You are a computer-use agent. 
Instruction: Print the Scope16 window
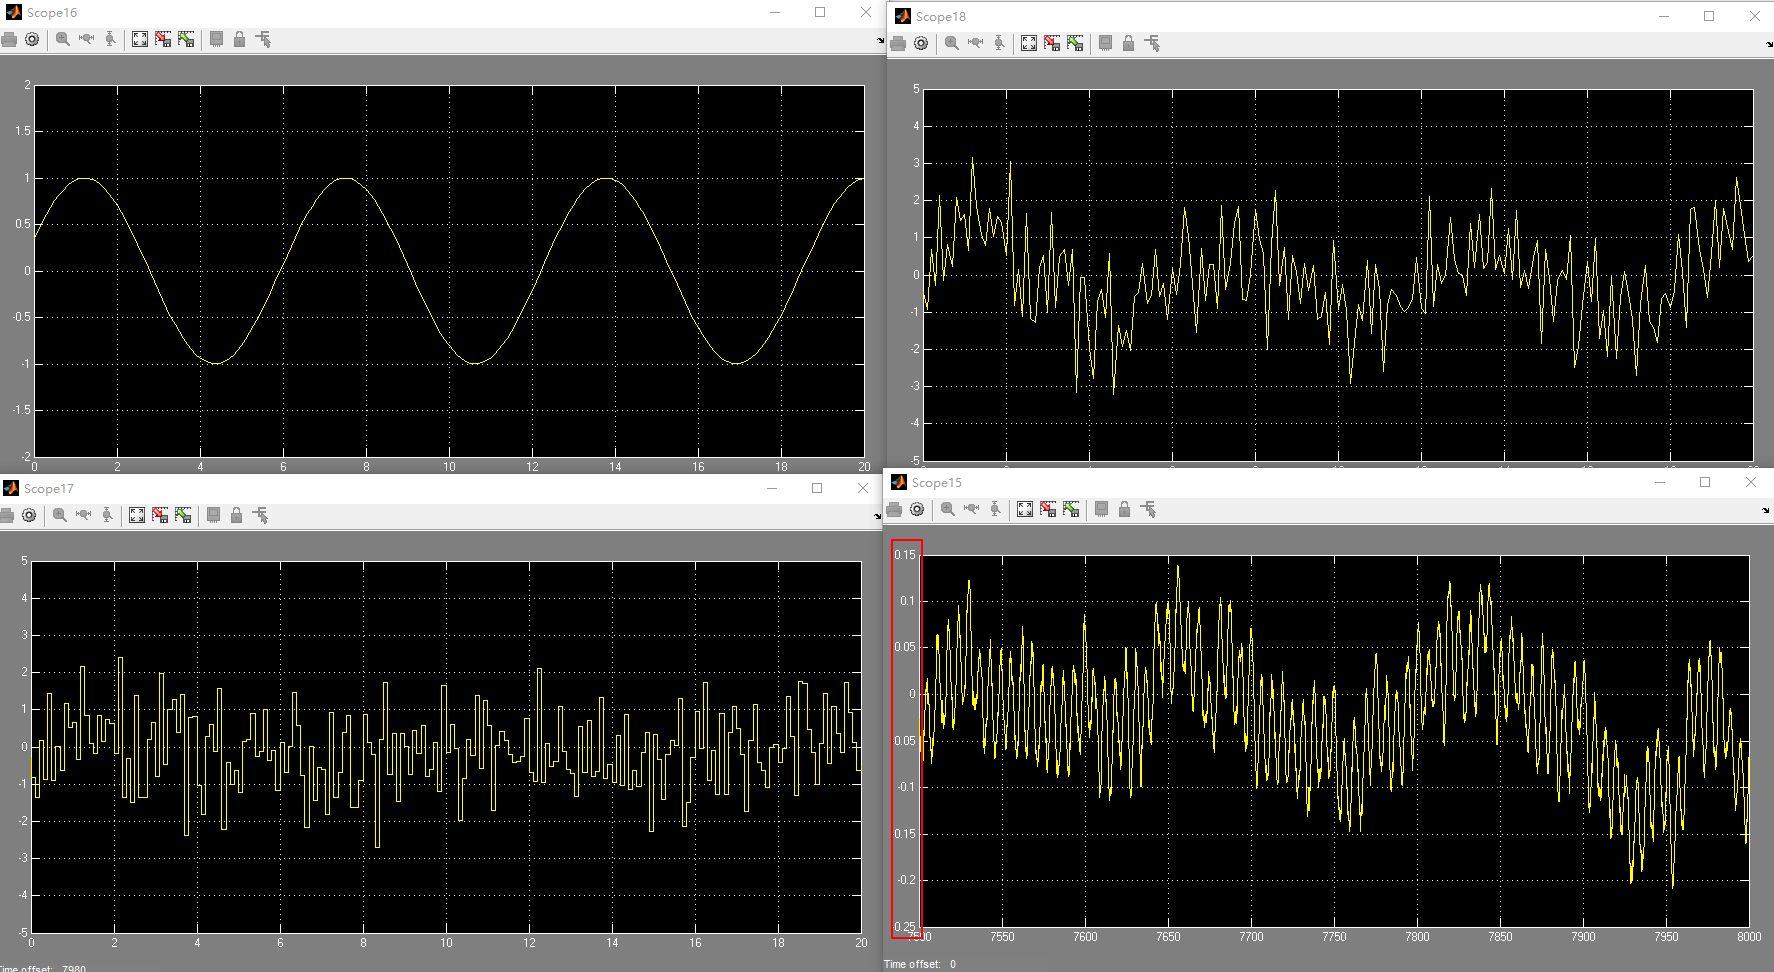click(x=9, y=39)
